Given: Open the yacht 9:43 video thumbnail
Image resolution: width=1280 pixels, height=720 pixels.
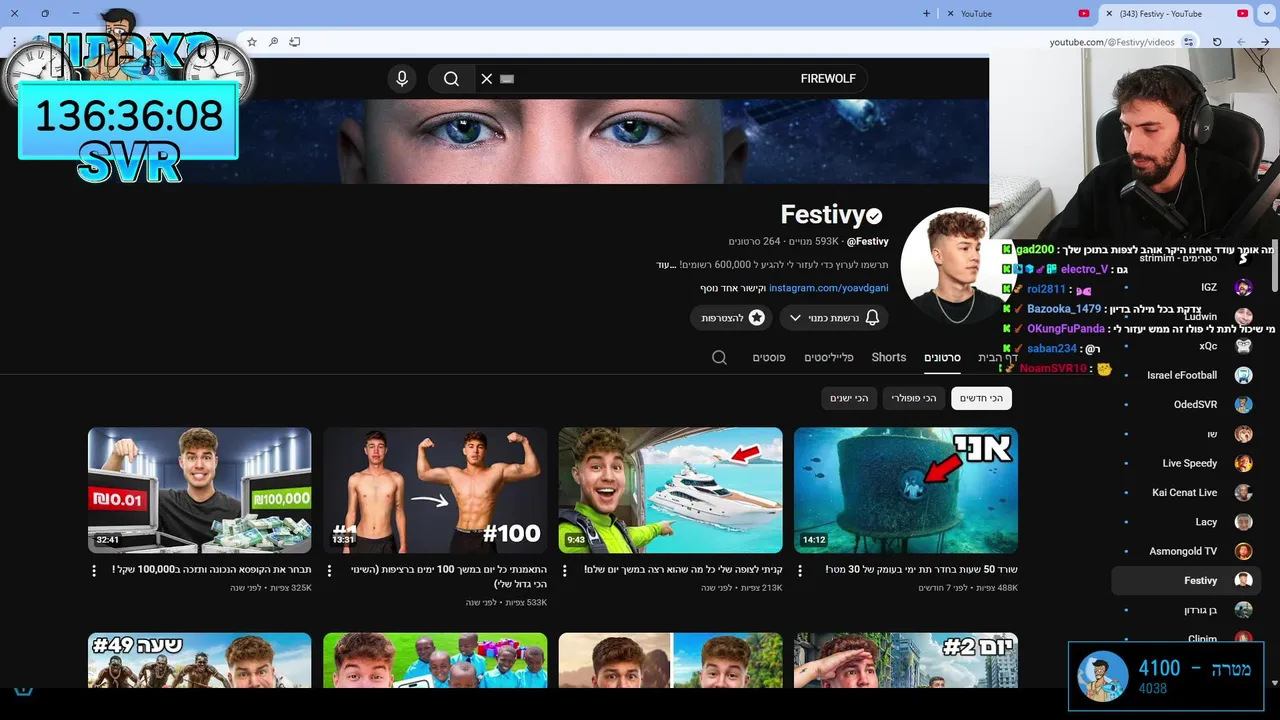Looking at the screenshot, I should pos(670,490).
